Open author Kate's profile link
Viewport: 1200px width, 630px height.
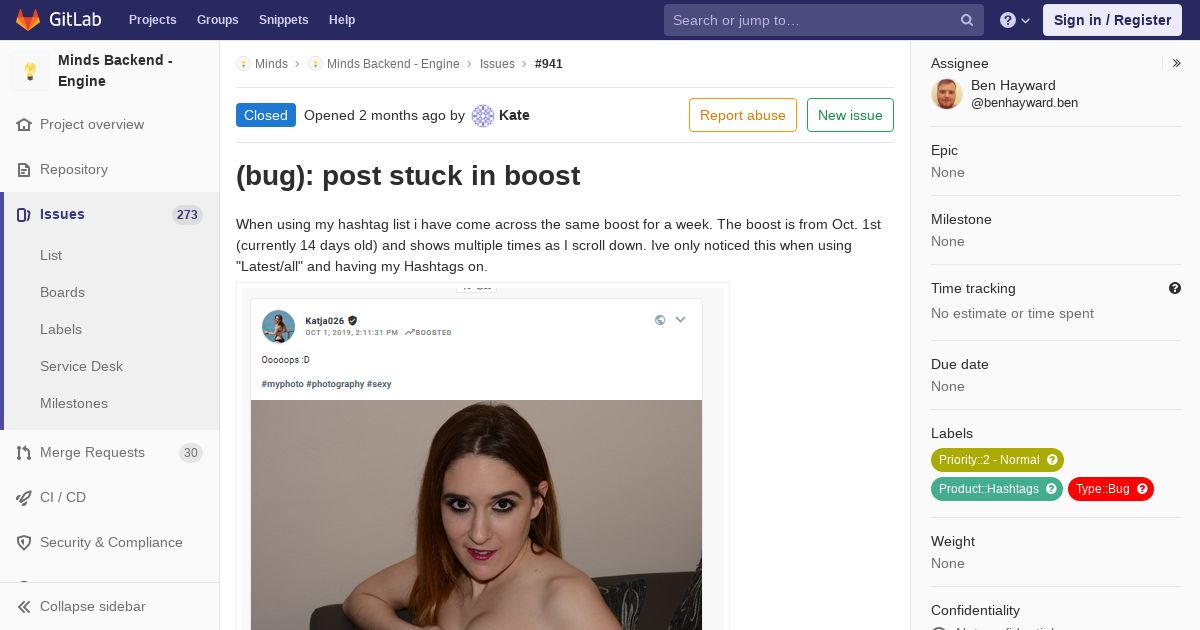pyautogui.click(x=514, y=115)
